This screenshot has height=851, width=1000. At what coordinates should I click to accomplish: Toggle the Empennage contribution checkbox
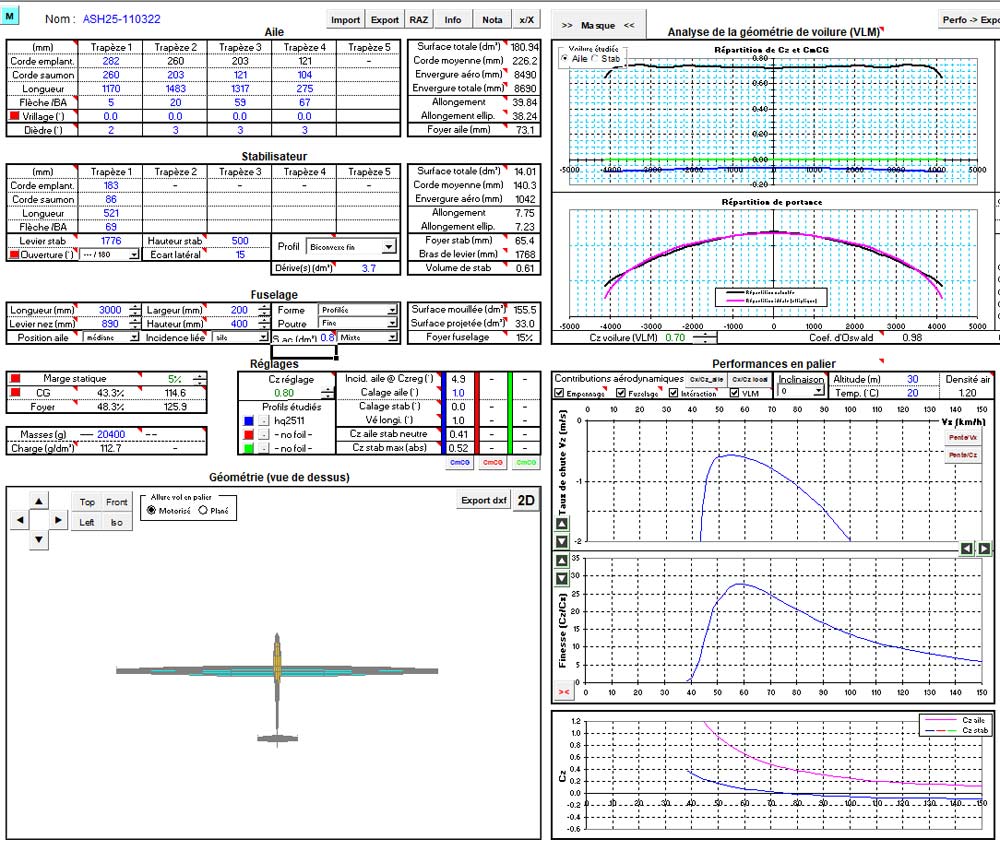[x=559, y=393]
